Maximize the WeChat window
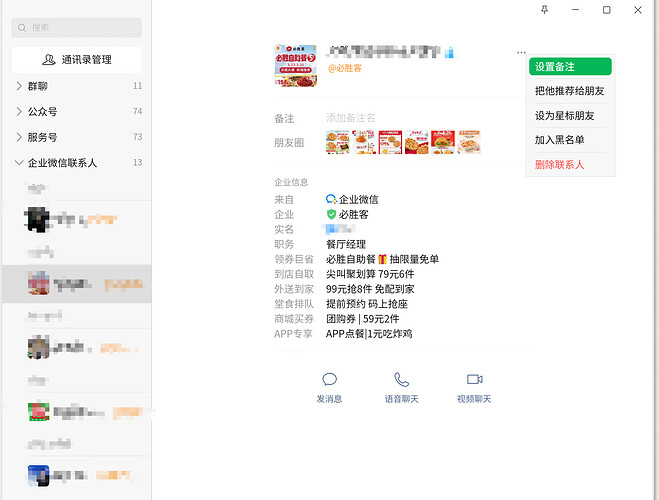This screenshot has width=659, height=500. click(x=606, y=10)
